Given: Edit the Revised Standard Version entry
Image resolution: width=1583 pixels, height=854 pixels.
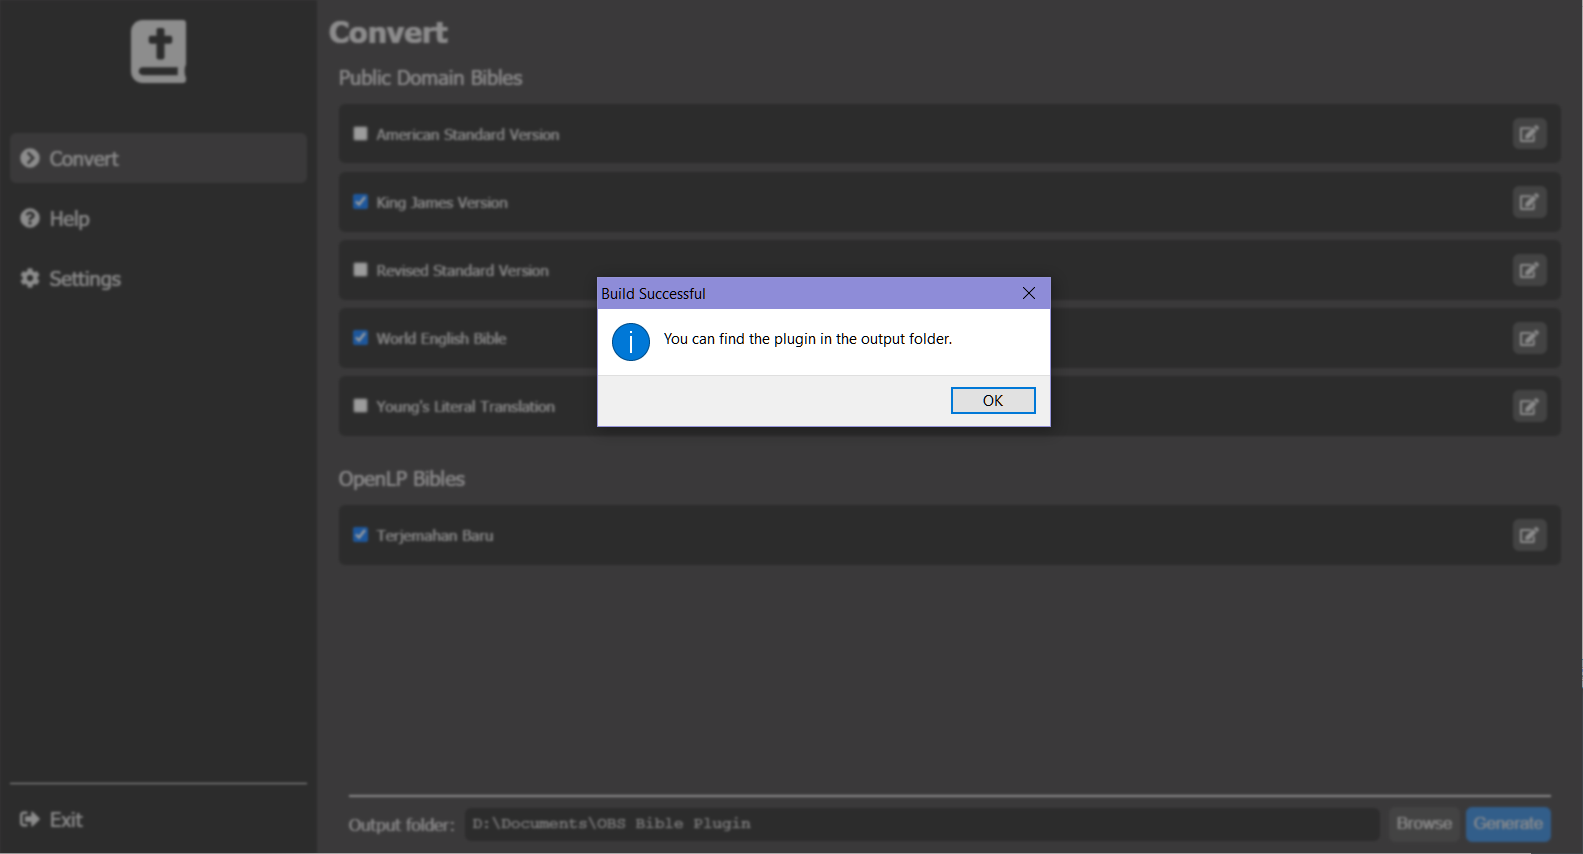Looking at the screenshot, I should tap(1529, 270).
